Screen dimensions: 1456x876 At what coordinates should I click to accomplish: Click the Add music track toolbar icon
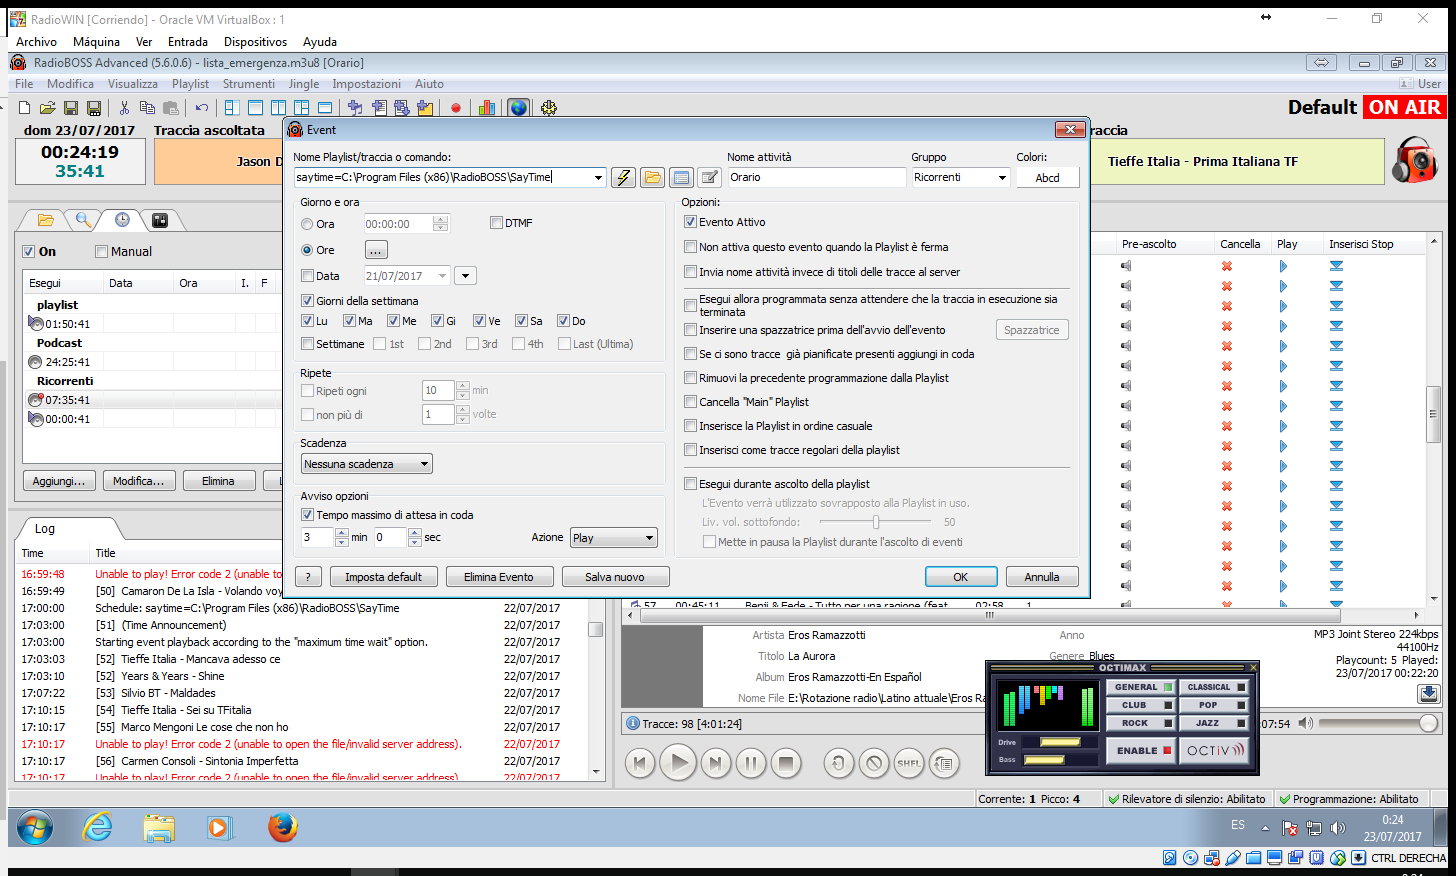tap(355, 108)
